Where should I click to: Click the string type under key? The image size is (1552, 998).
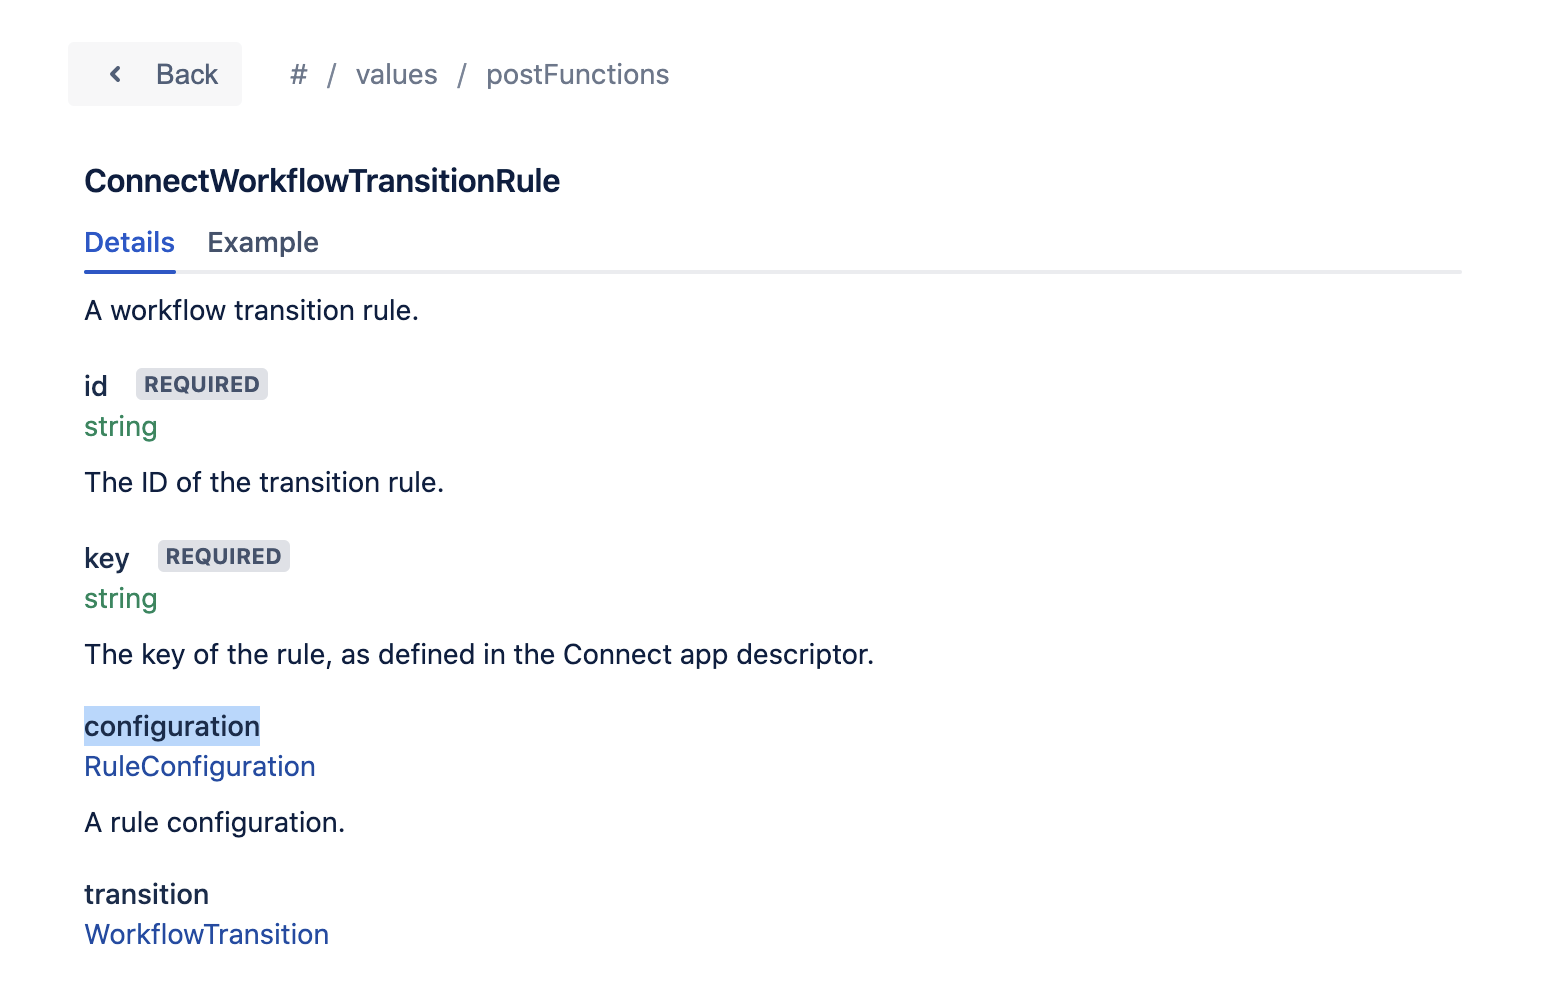tap(120, 598)
